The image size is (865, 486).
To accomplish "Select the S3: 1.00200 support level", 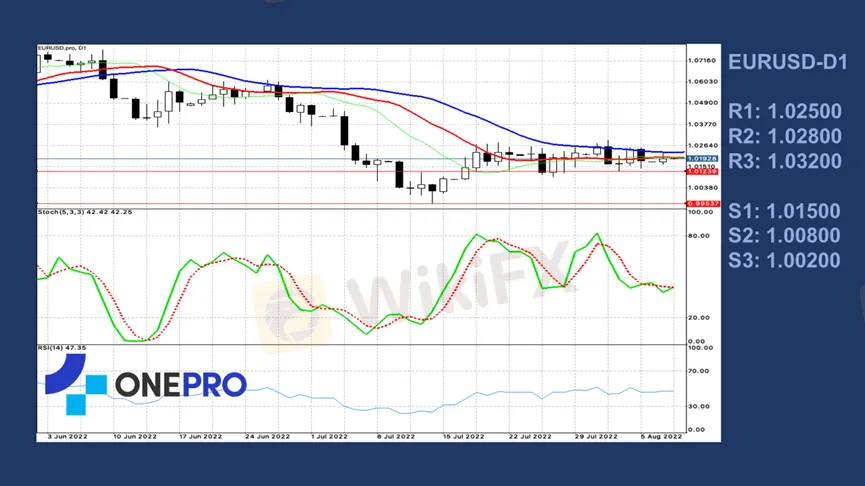I will pyautogui.click(x=784, y=260).
